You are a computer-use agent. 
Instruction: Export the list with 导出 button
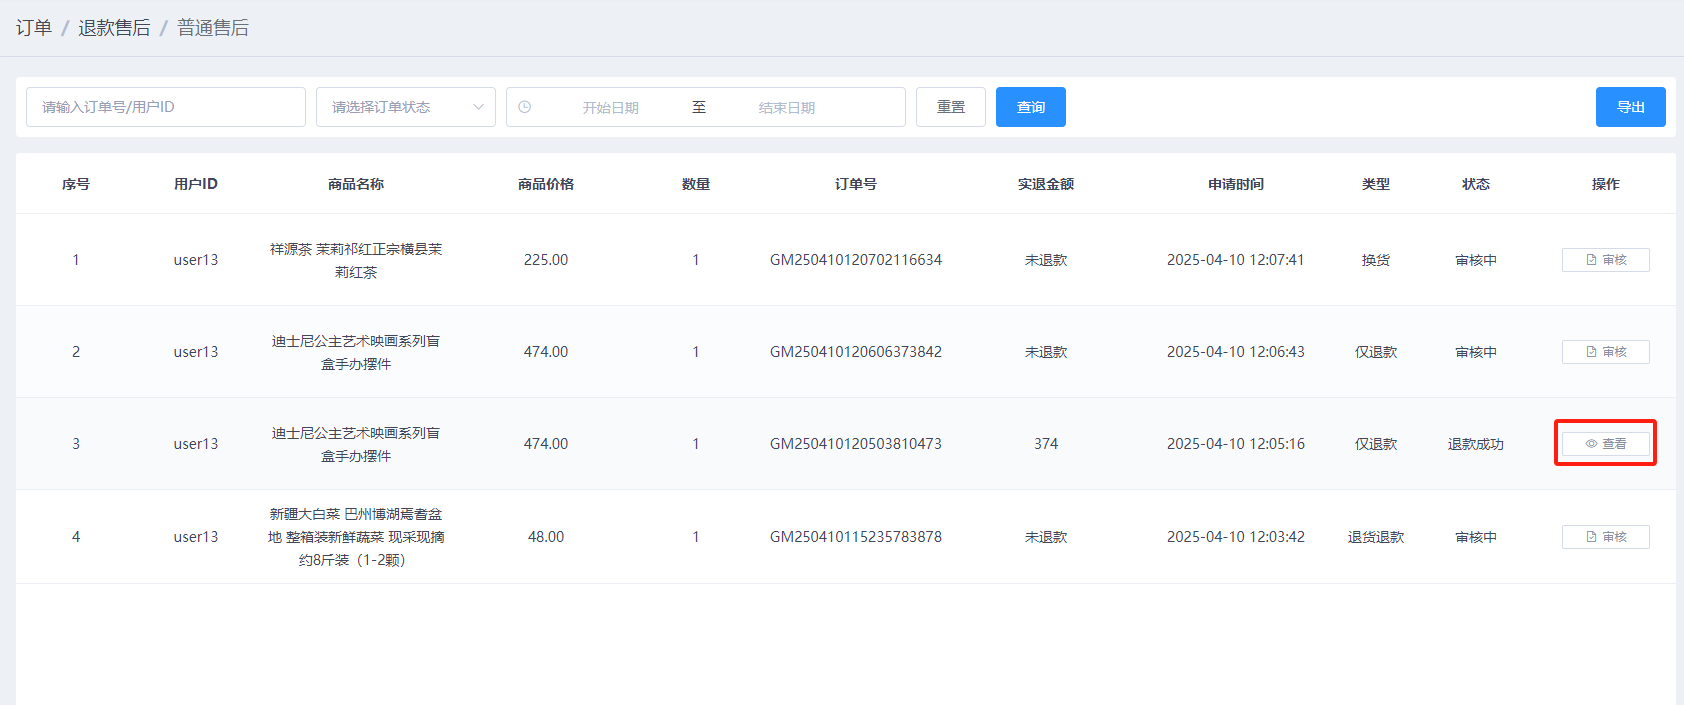[x=1630, y=107]
